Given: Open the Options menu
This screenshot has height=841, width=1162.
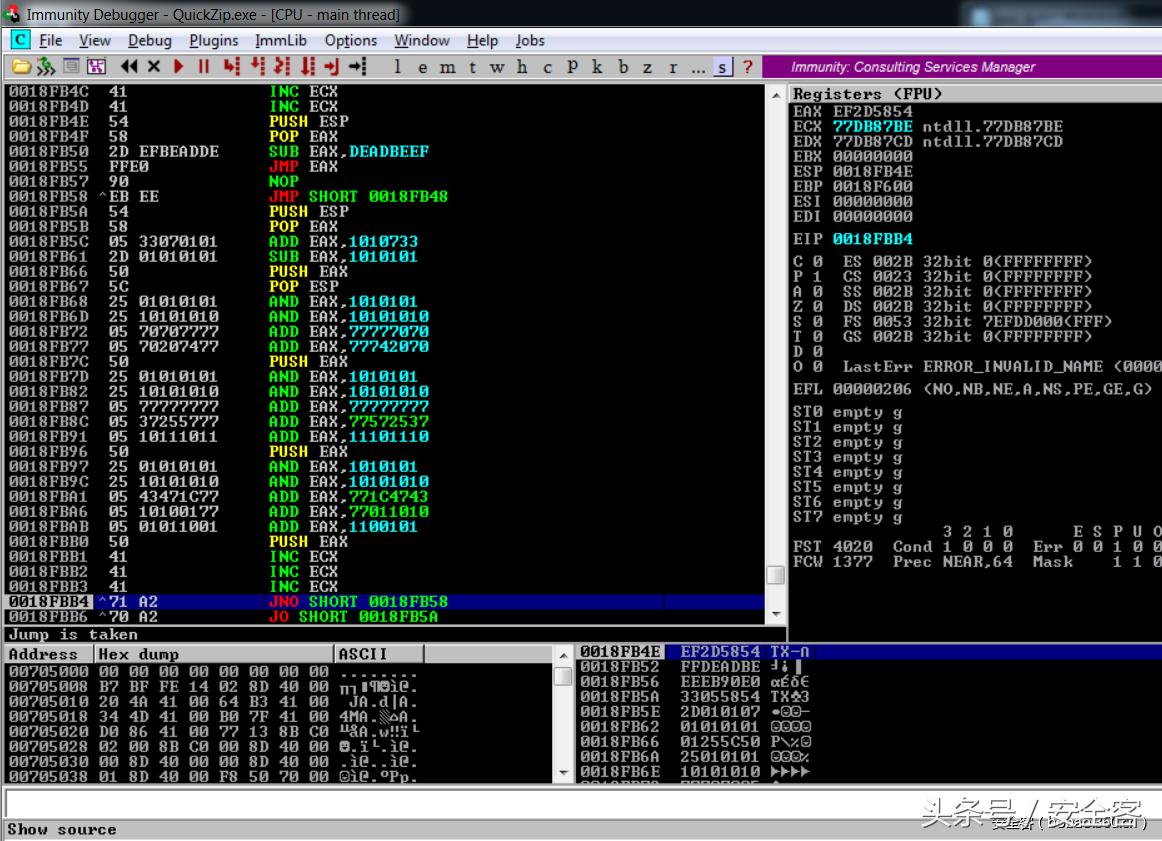Looking at the screenshot, I should click(x=351, y=41).
